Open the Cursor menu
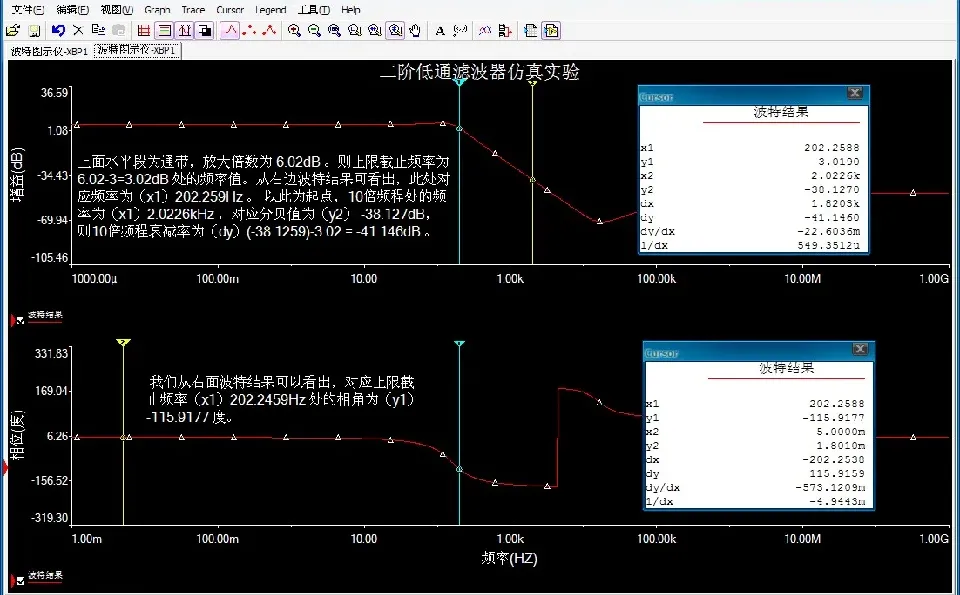 click(230, 10)
